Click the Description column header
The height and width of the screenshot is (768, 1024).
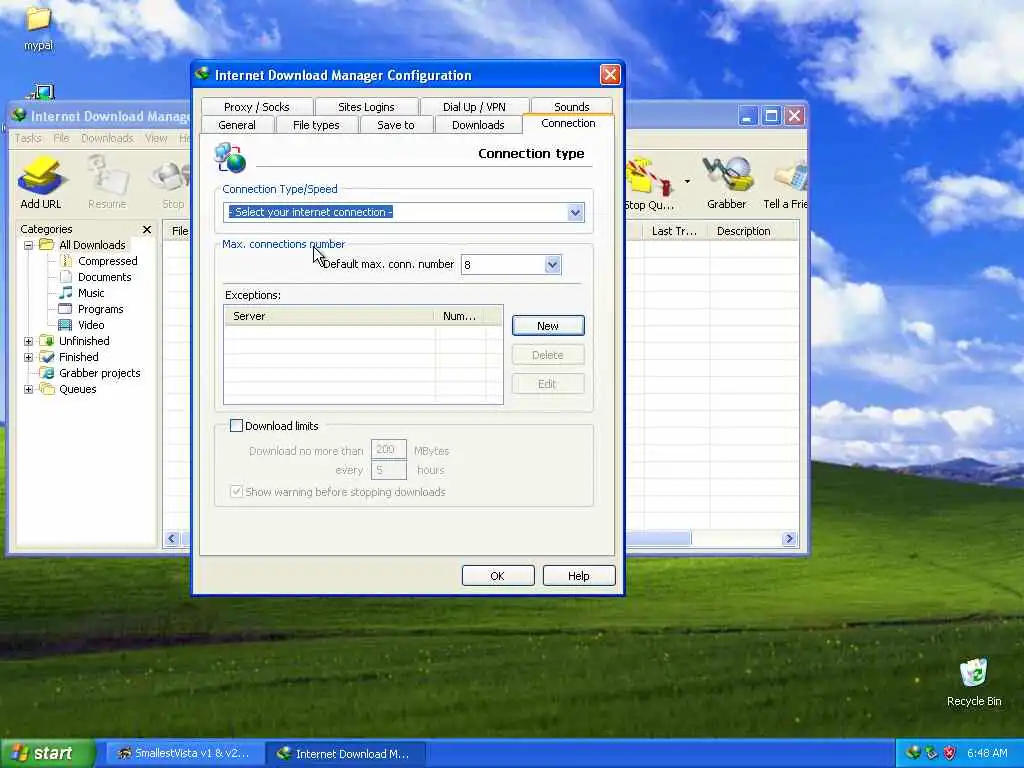752,231
